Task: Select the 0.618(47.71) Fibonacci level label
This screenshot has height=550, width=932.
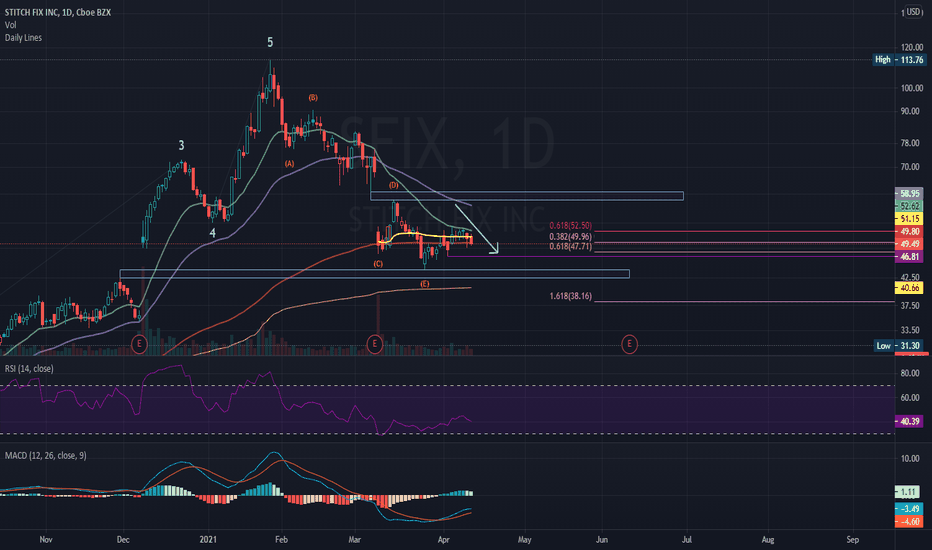Action: pos(570,246)
